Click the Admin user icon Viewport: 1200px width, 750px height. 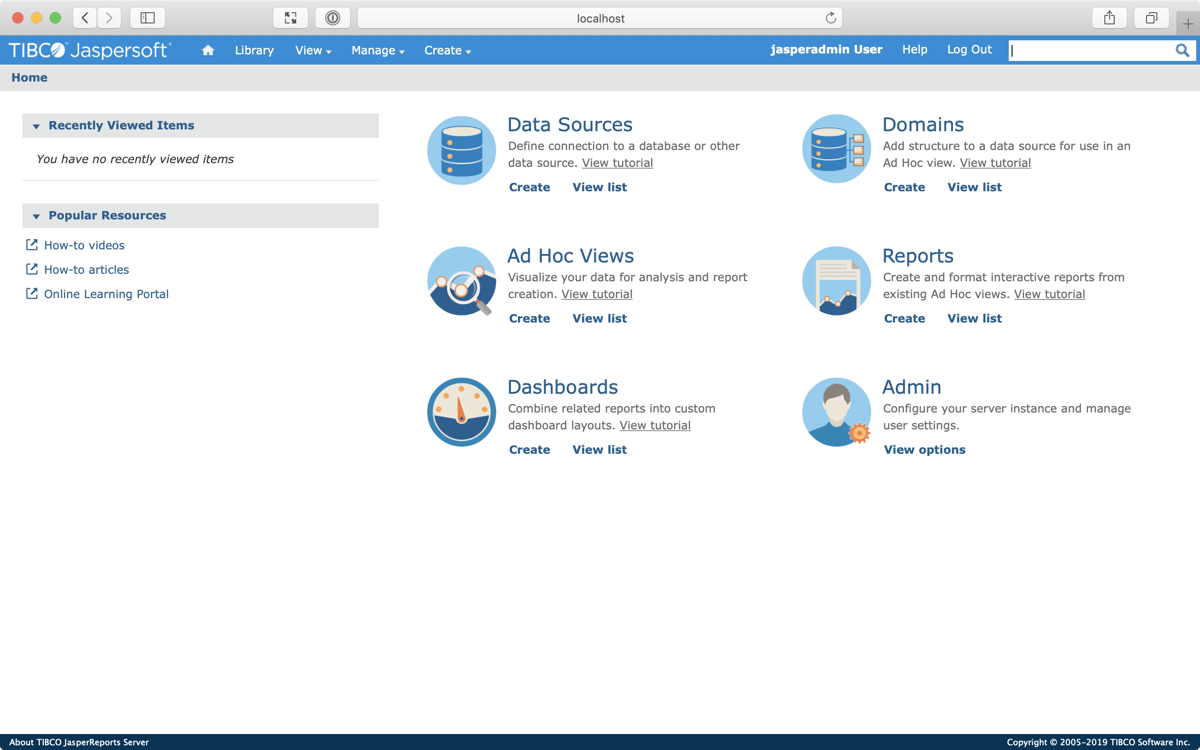pos(836,412)
